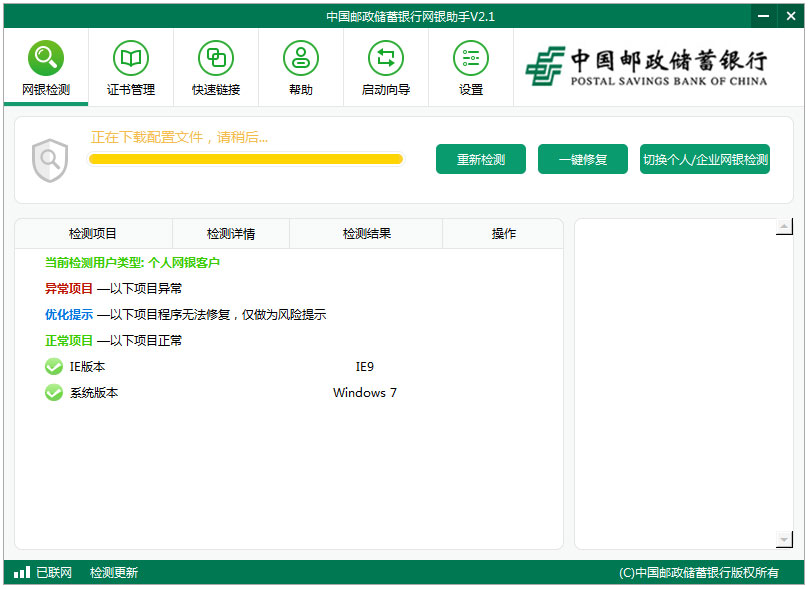Click the right panel scroll-up arrow
The image size is (810, 589).
click(784, 226)
